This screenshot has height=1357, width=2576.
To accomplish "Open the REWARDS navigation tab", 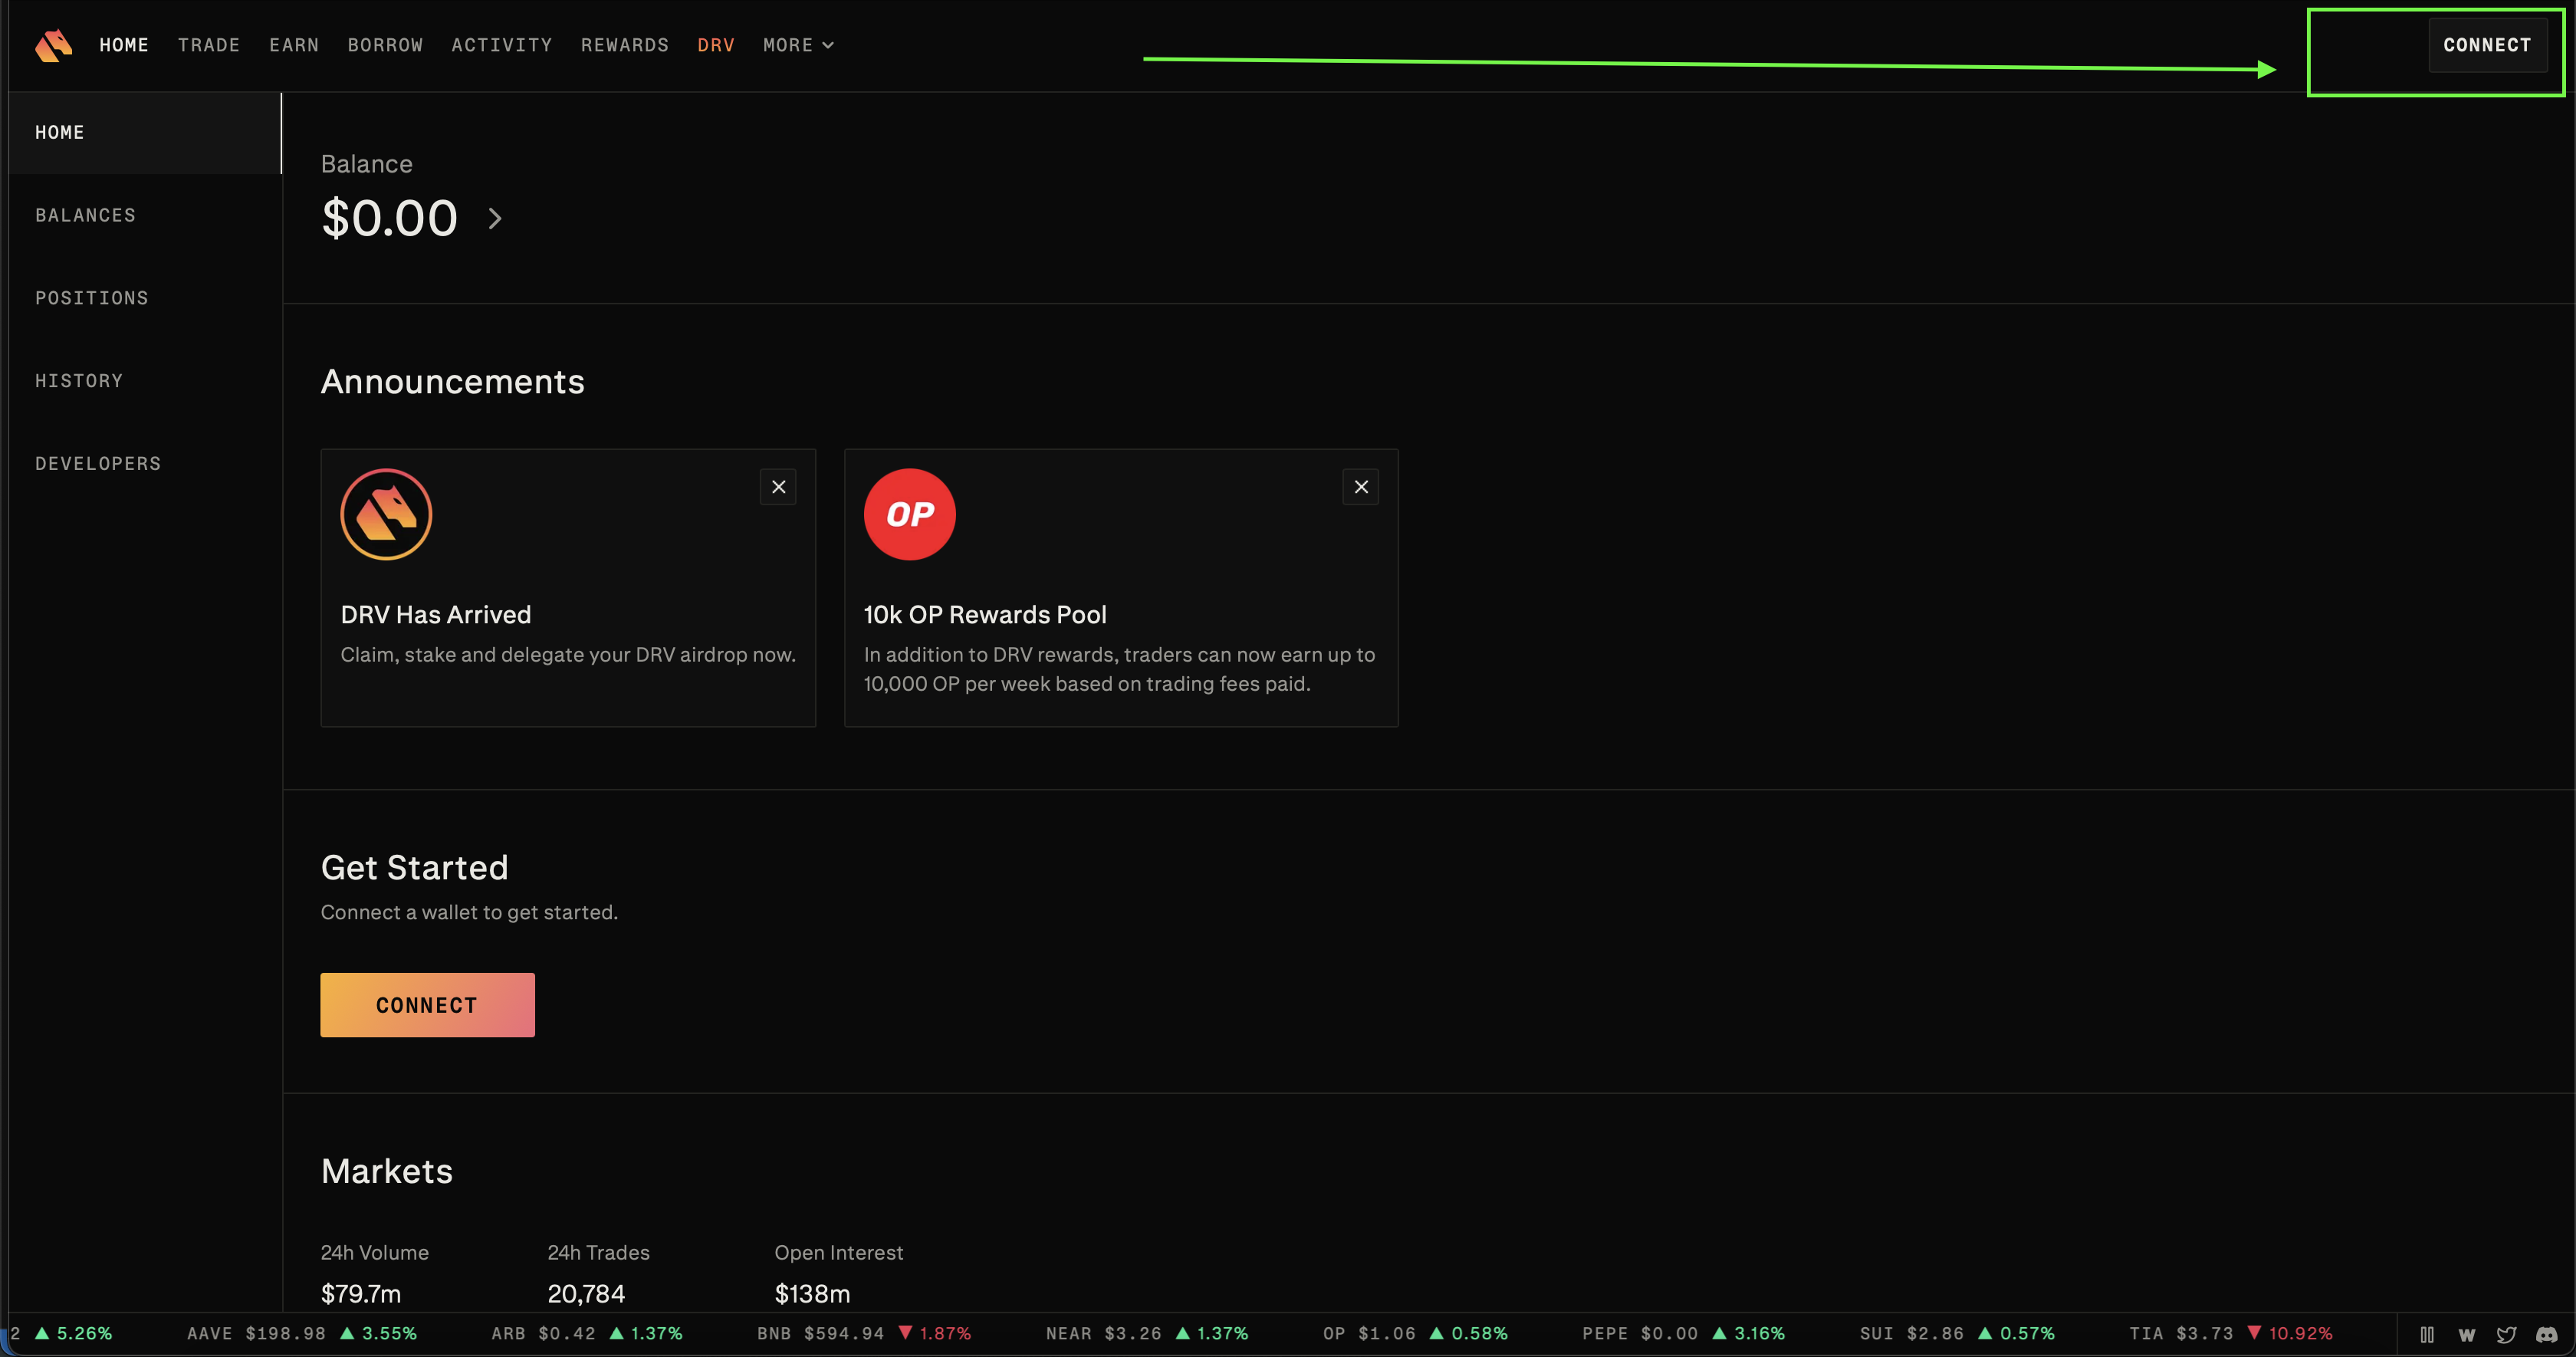I will coord(624,45).
